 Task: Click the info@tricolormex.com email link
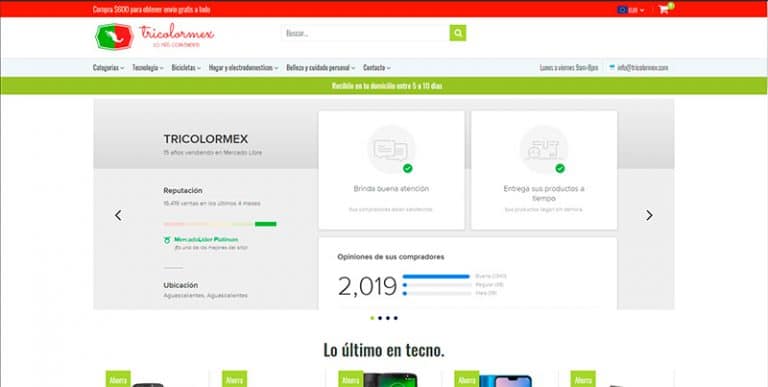643,68
